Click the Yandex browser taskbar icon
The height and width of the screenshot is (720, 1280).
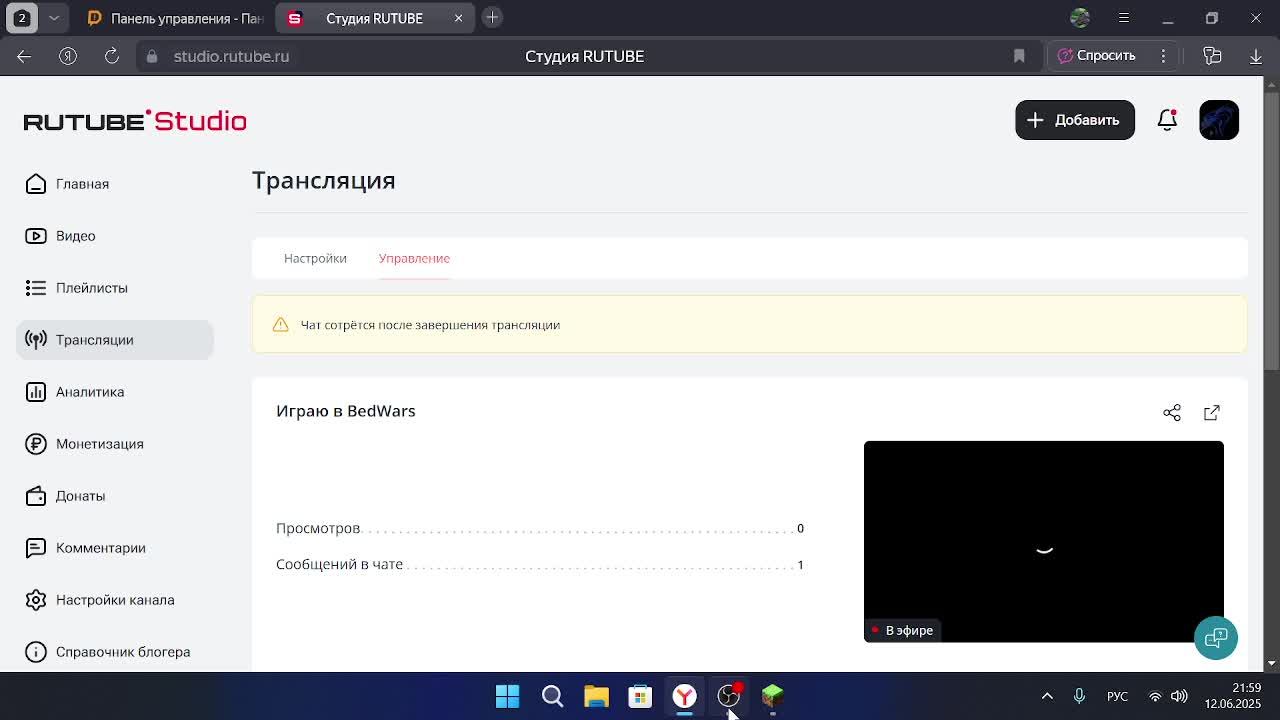[684, 696]
